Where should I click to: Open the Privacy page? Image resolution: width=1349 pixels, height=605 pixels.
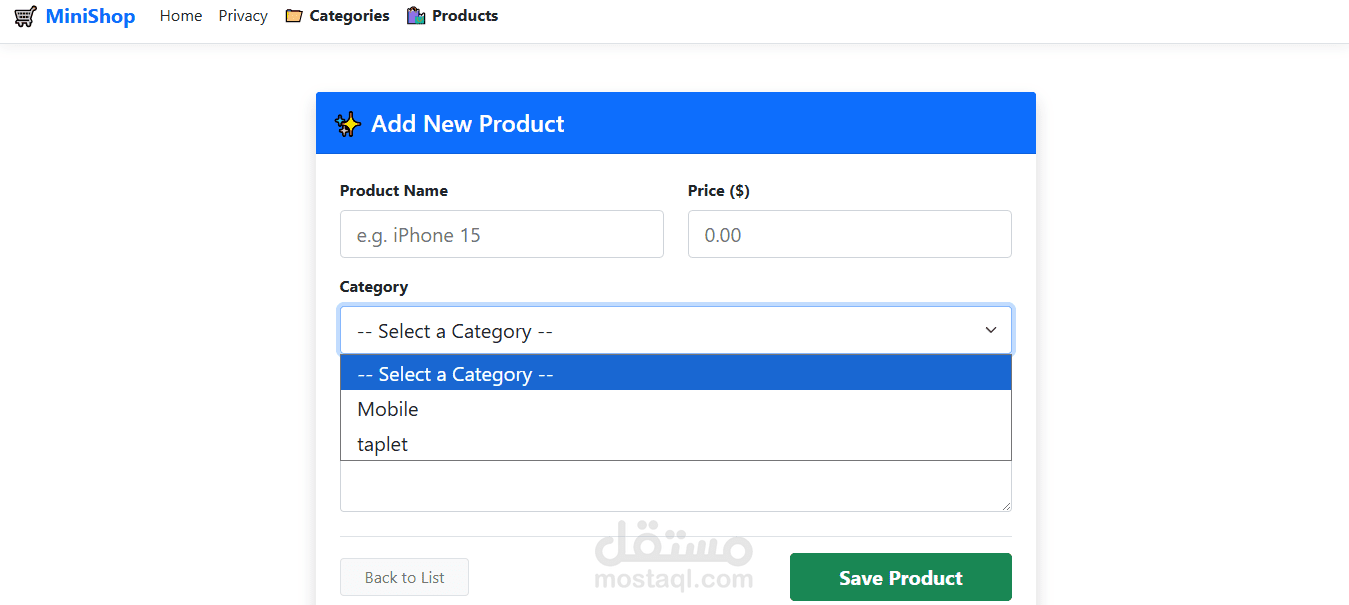coord(243,16)
